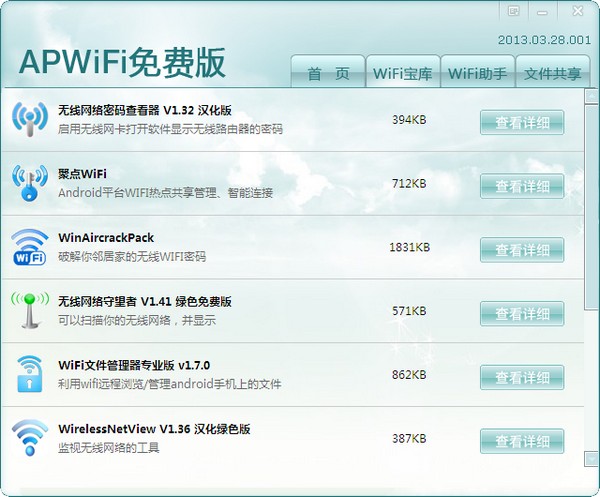The image size is (600, 497).
Task: Click the WinAircrackPack WiFi logo icon
Action: [30, 247]
